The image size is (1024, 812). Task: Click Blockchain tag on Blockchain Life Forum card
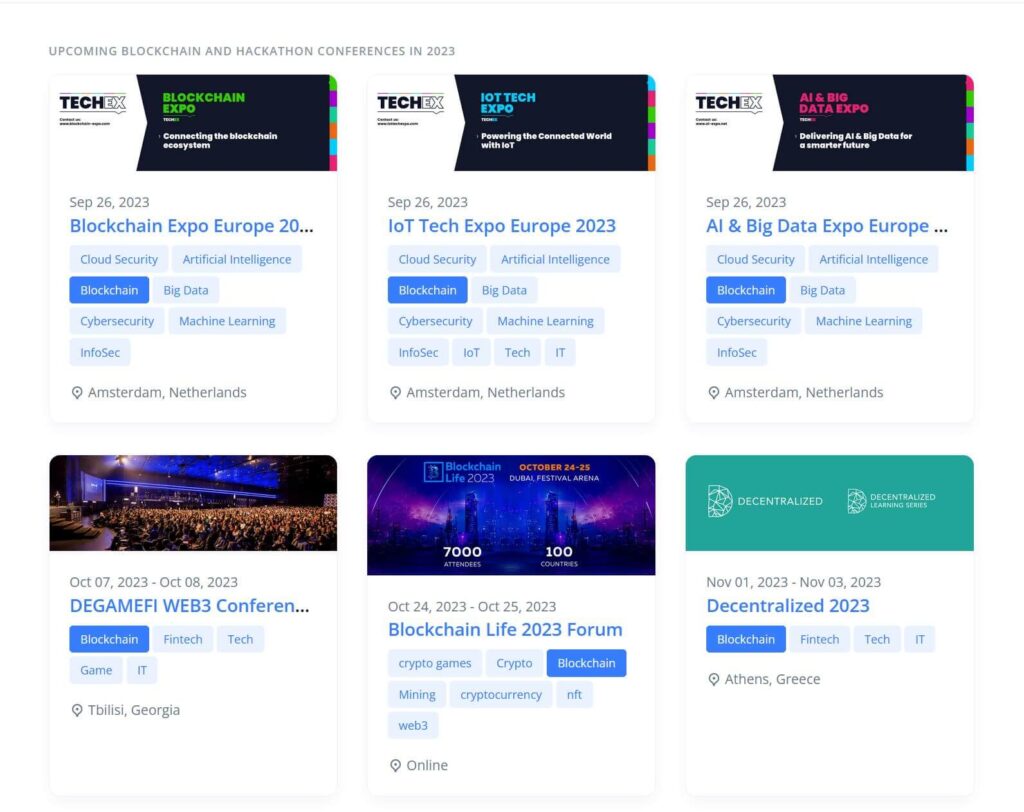(x=586, y=663)
